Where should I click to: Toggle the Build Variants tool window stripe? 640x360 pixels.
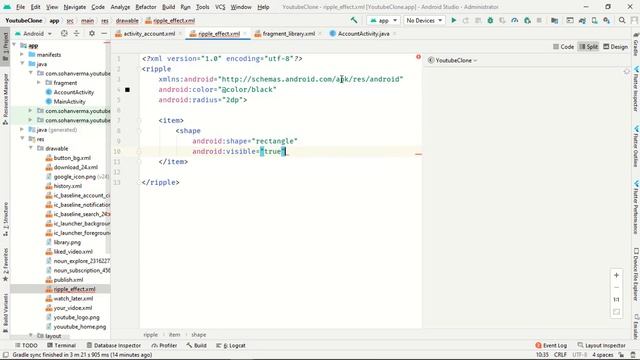pyautogui.click(x=5, y=312)
